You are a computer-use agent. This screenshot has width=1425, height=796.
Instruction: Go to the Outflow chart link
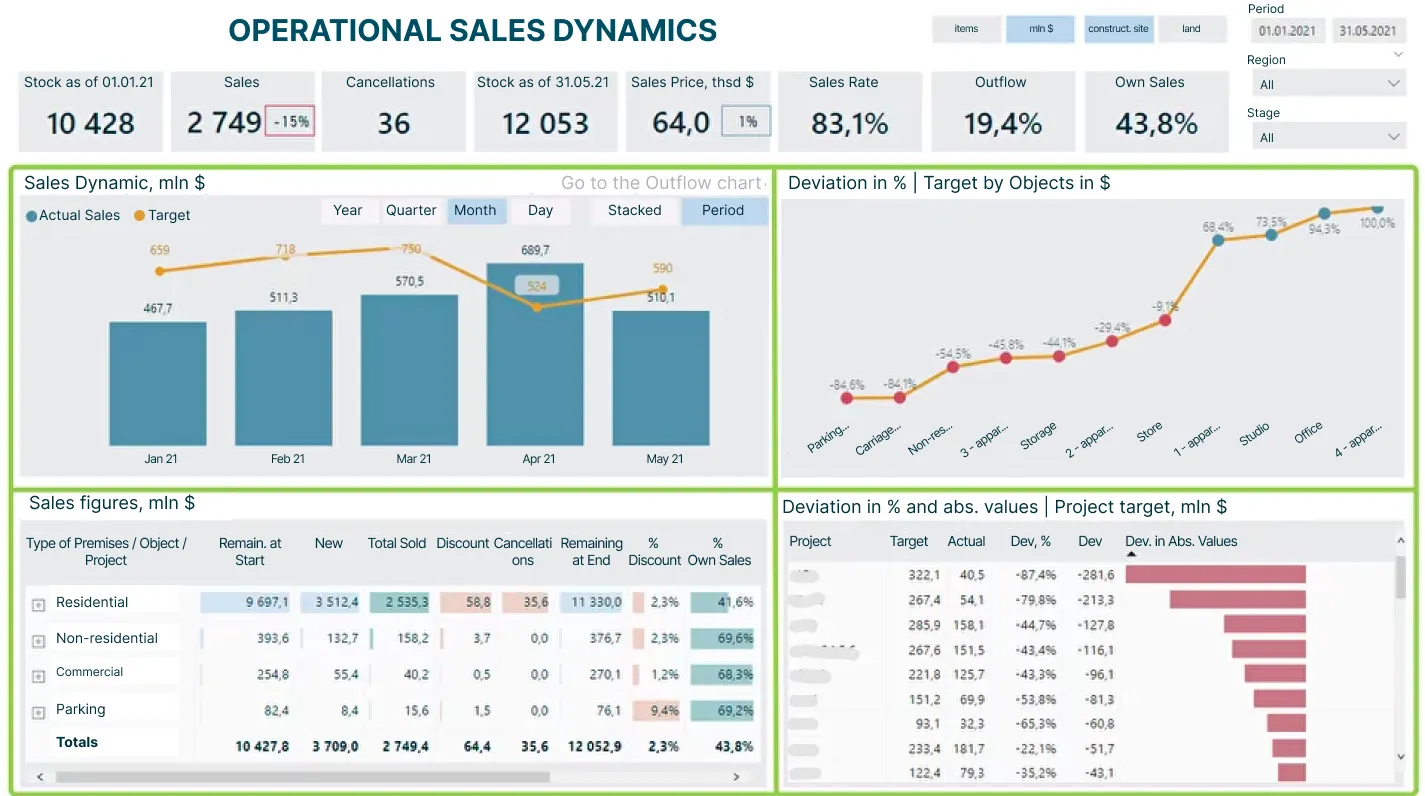[x=661, y=183]
